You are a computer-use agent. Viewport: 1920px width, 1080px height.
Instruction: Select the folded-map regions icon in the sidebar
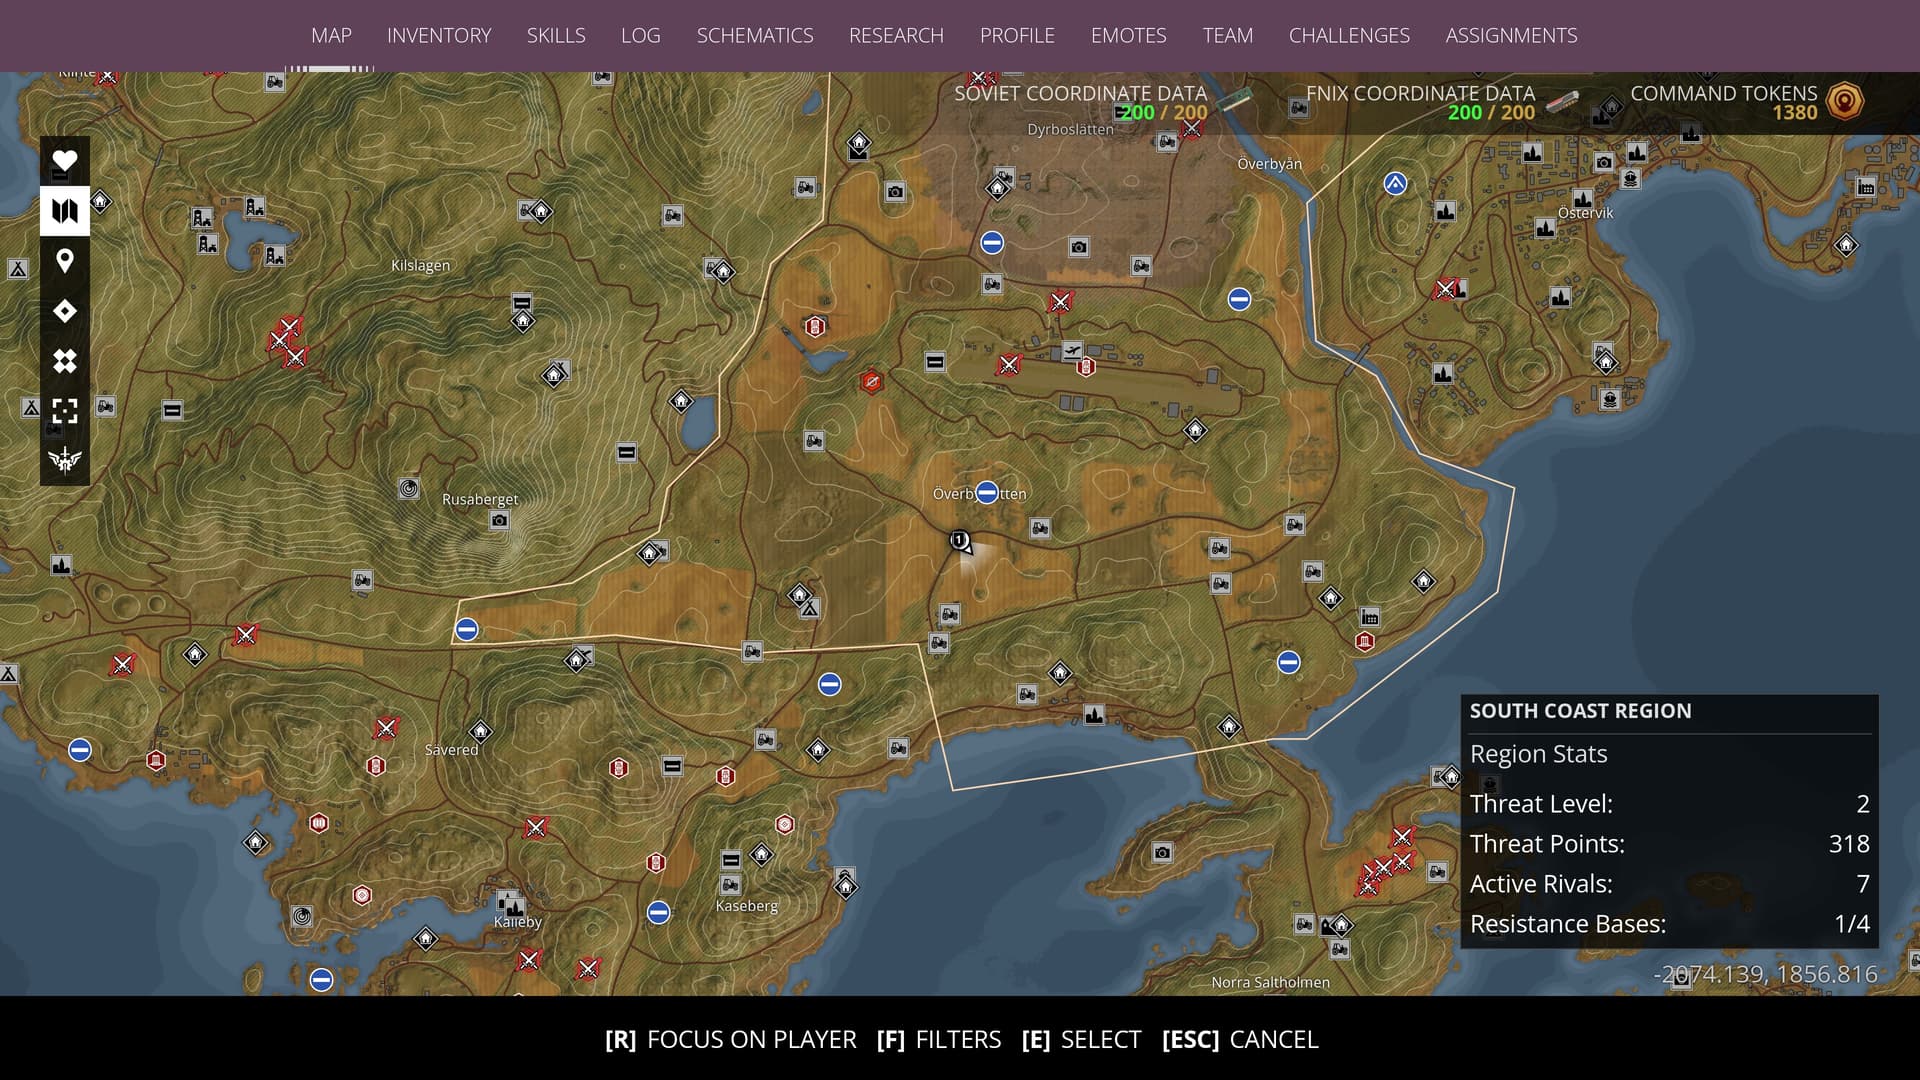(x=65, y=211)
